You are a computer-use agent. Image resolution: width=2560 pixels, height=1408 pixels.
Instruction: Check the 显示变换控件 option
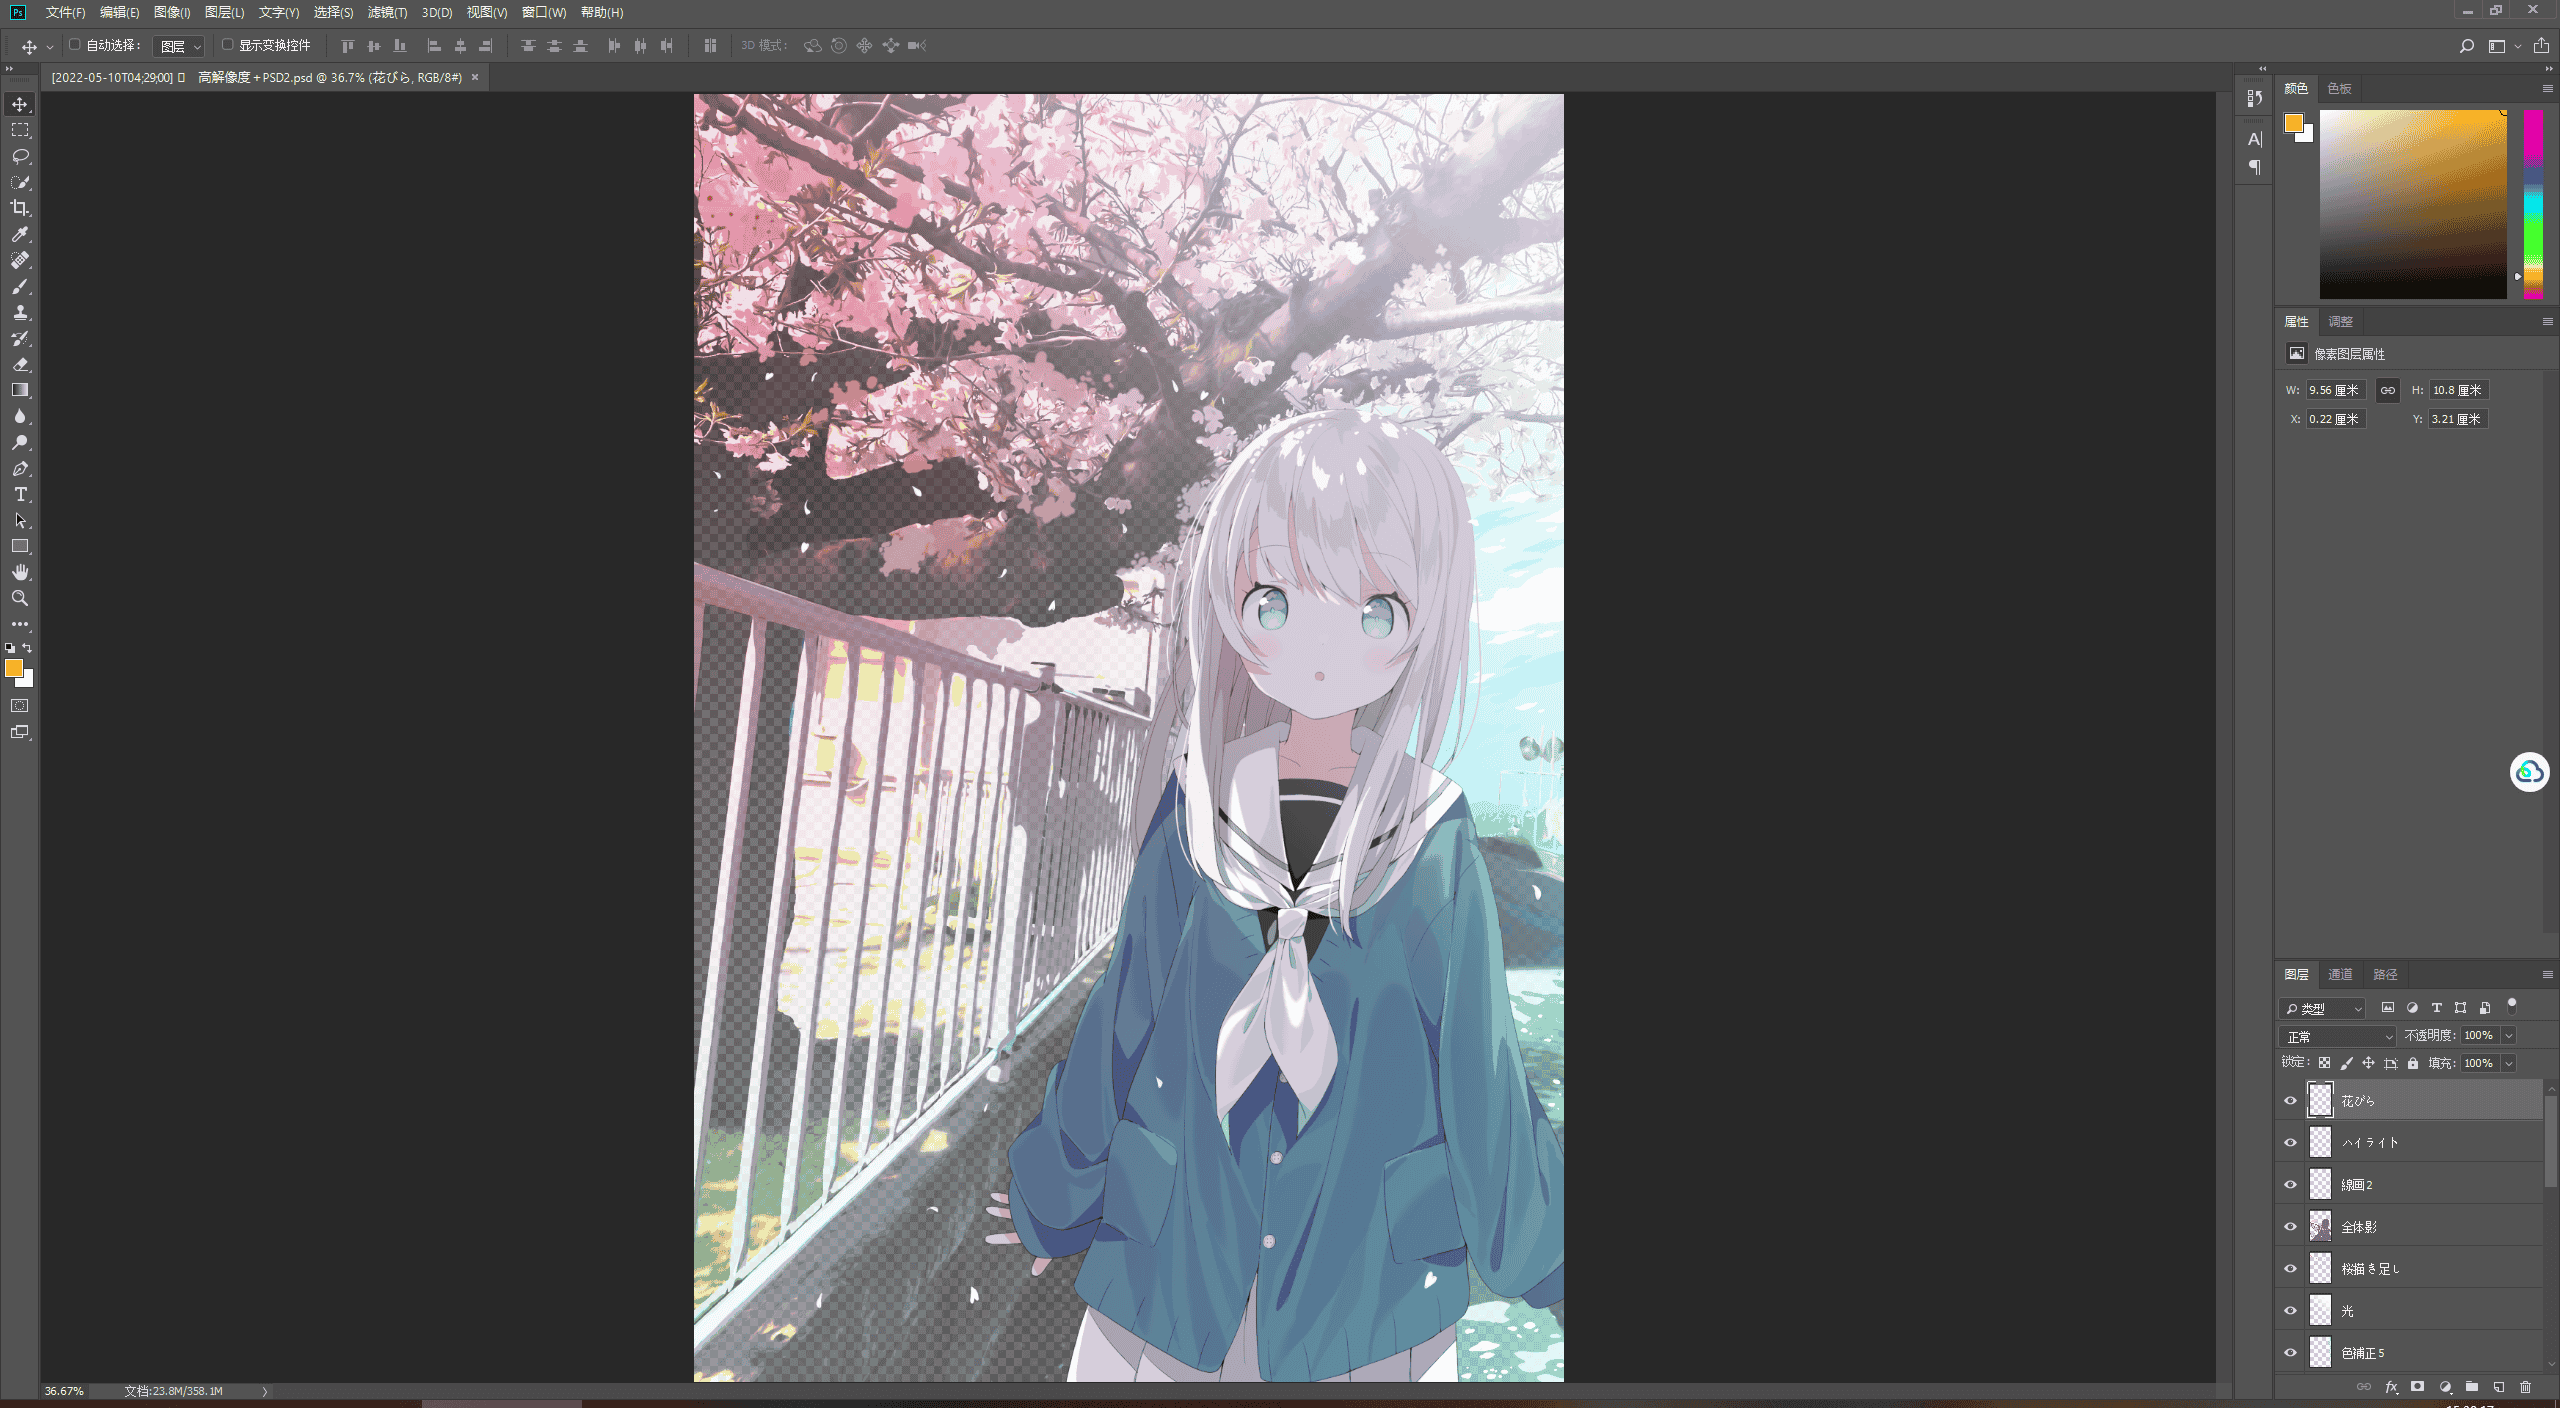click(228, 45)
